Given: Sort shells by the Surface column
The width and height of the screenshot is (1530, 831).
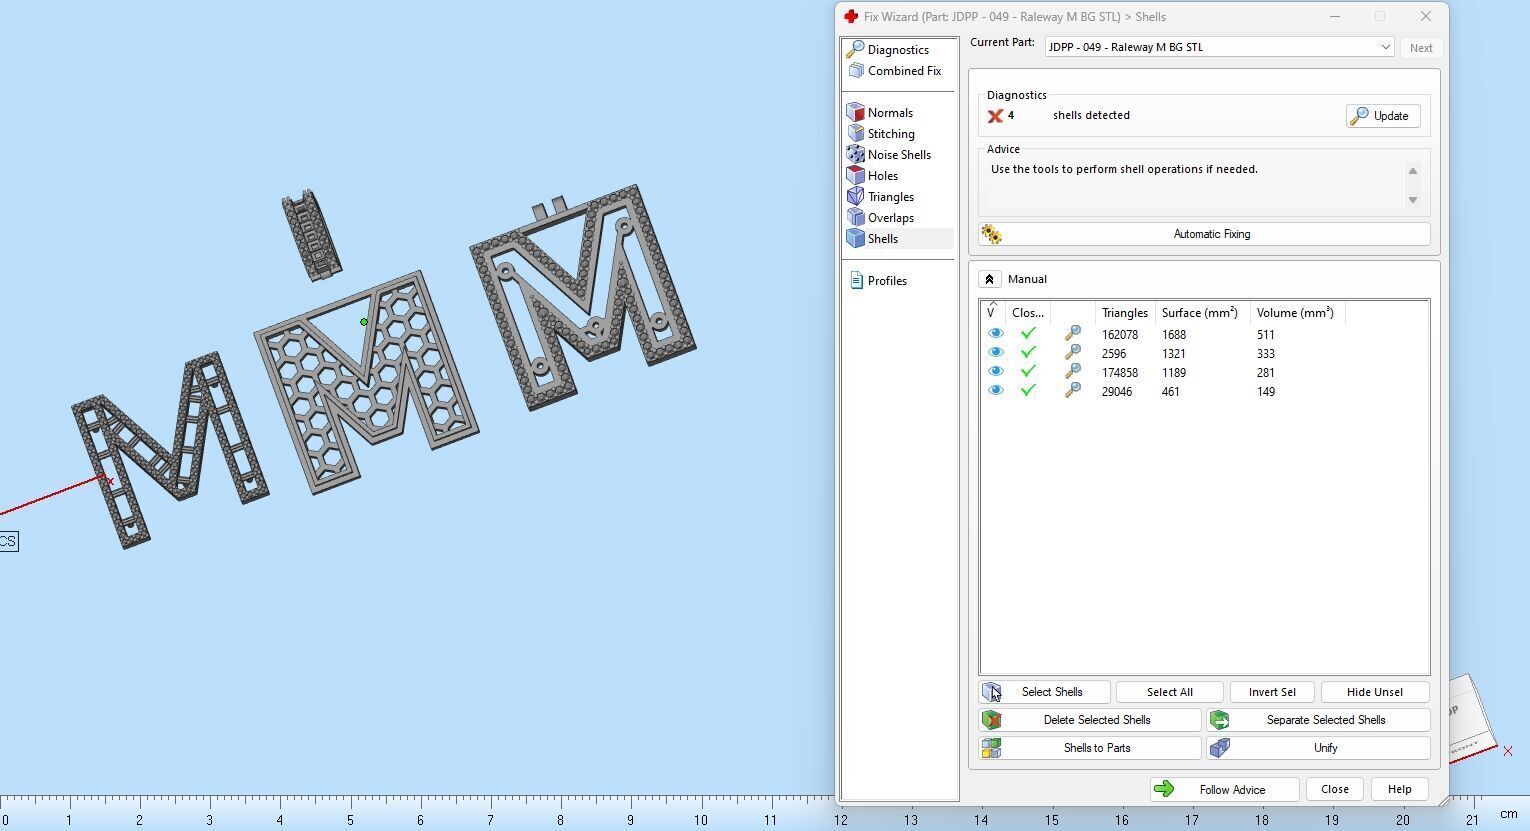Looking at the screenshot, I should point(1200,313).
